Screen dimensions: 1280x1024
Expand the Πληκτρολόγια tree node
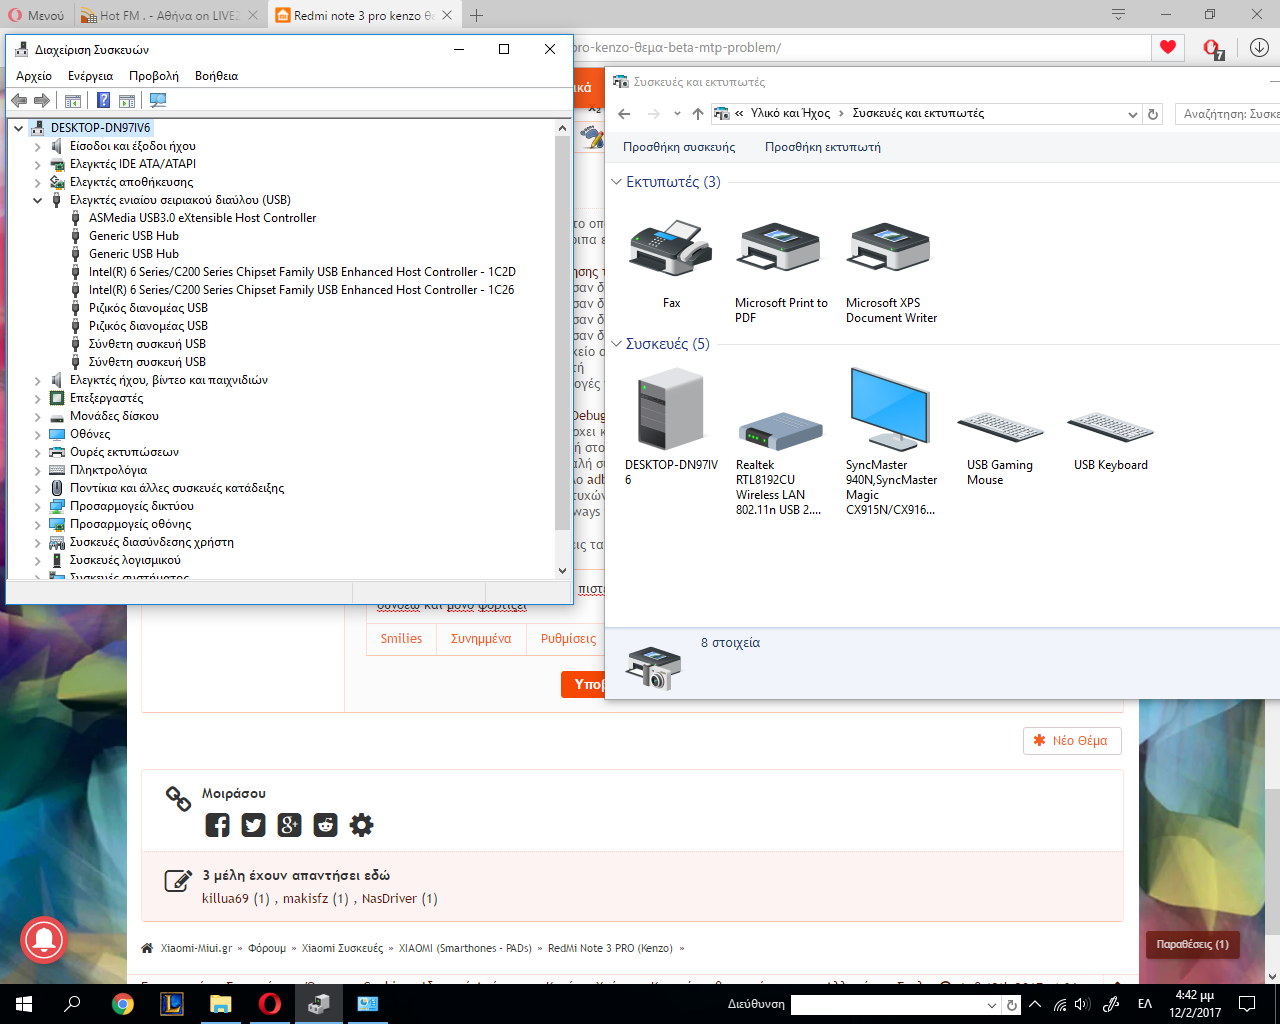tap(38, 470)
